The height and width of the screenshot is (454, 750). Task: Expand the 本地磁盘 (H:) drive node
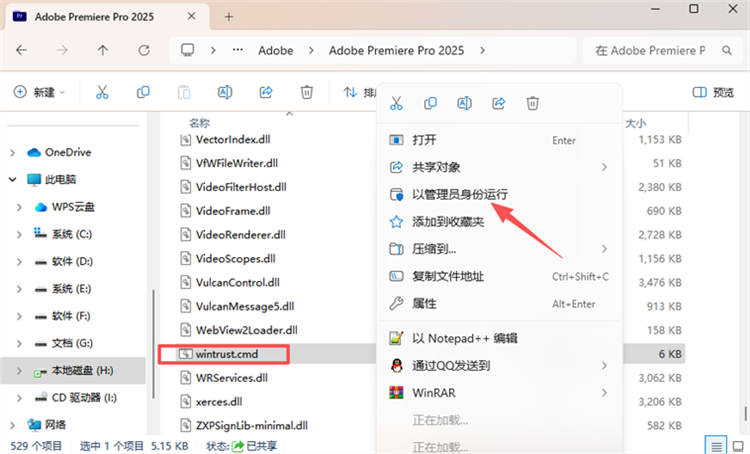coord(19,371)
